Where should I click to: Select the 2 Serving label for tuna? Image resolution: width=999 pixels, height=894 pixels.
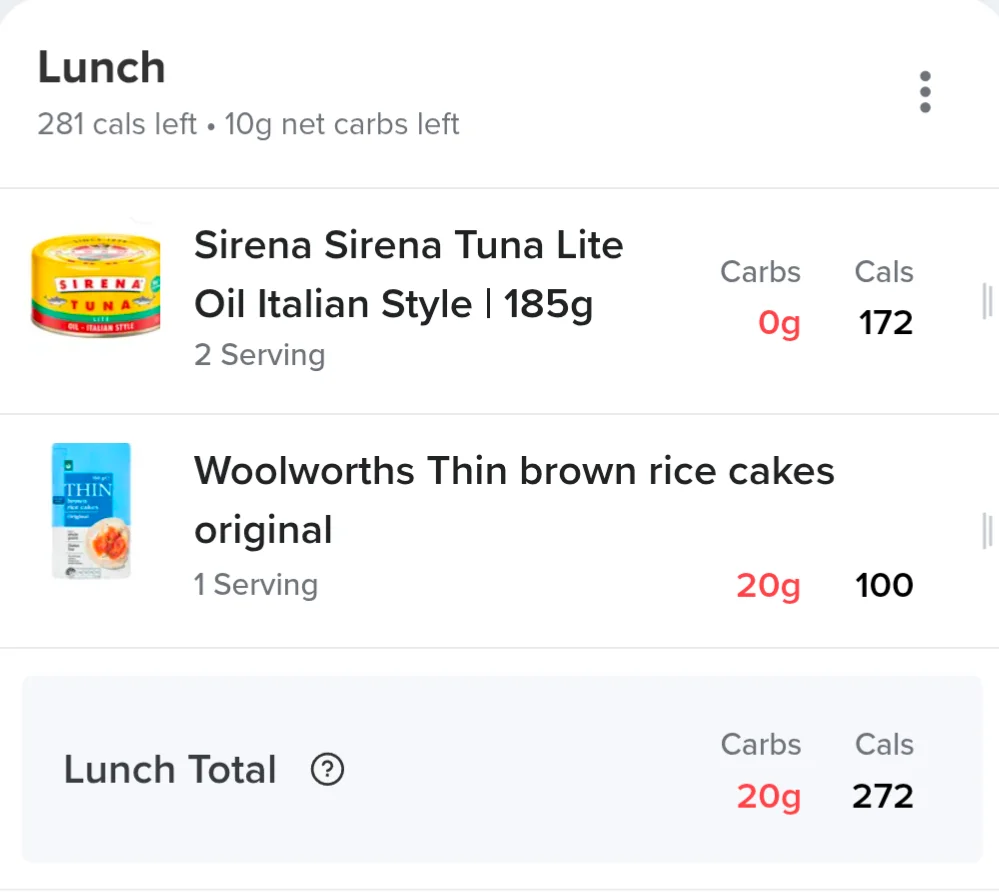click(x=259, y=355)
